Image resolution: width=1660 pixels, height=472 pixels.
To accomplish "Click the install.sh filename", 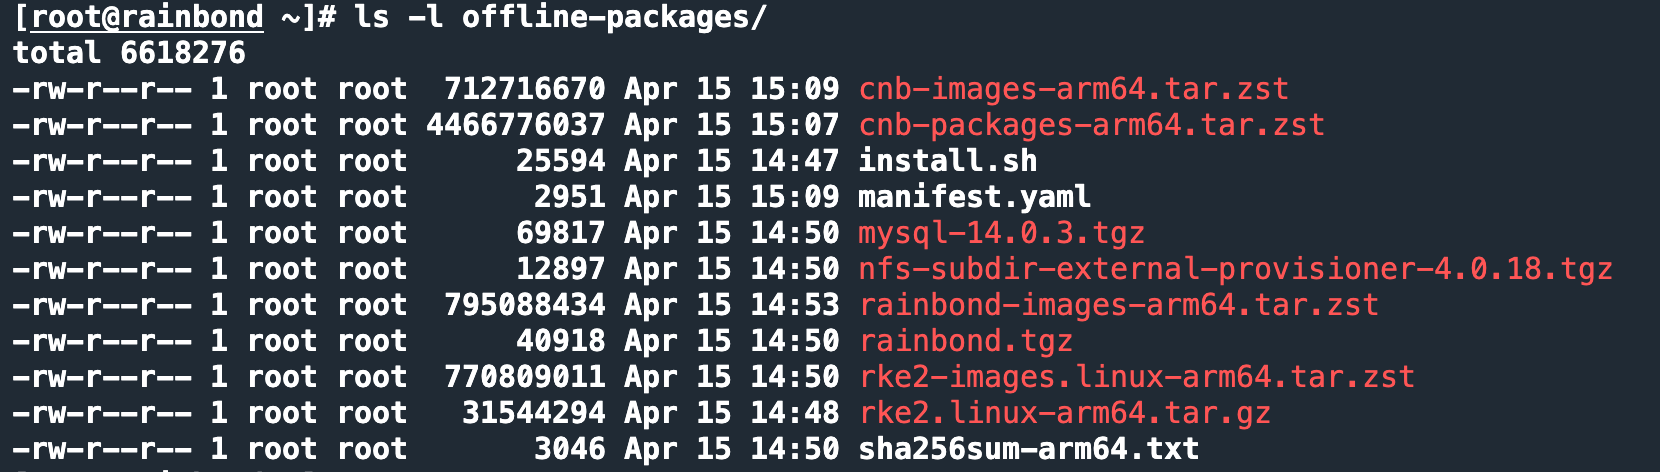I will [947, 161].
